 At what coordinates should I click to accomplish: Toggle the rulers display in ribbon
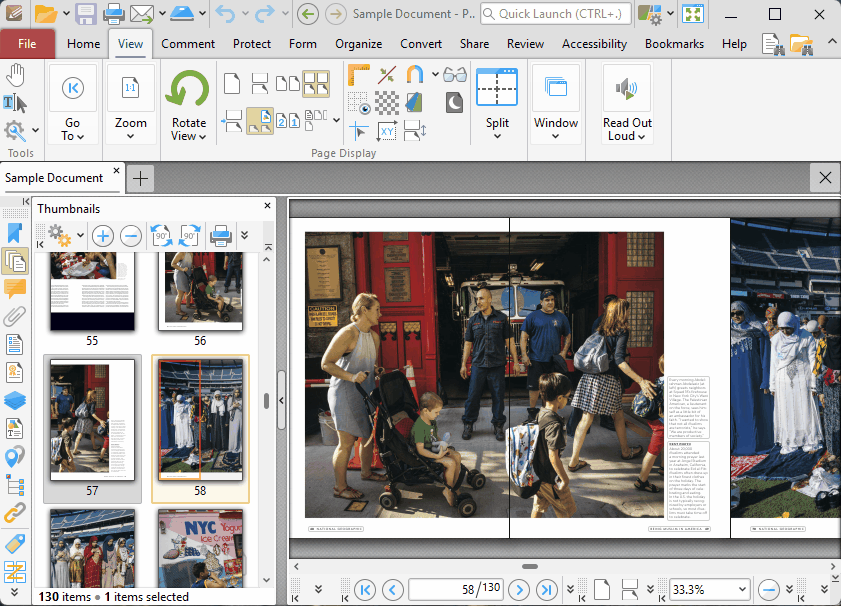click(358, 75)
